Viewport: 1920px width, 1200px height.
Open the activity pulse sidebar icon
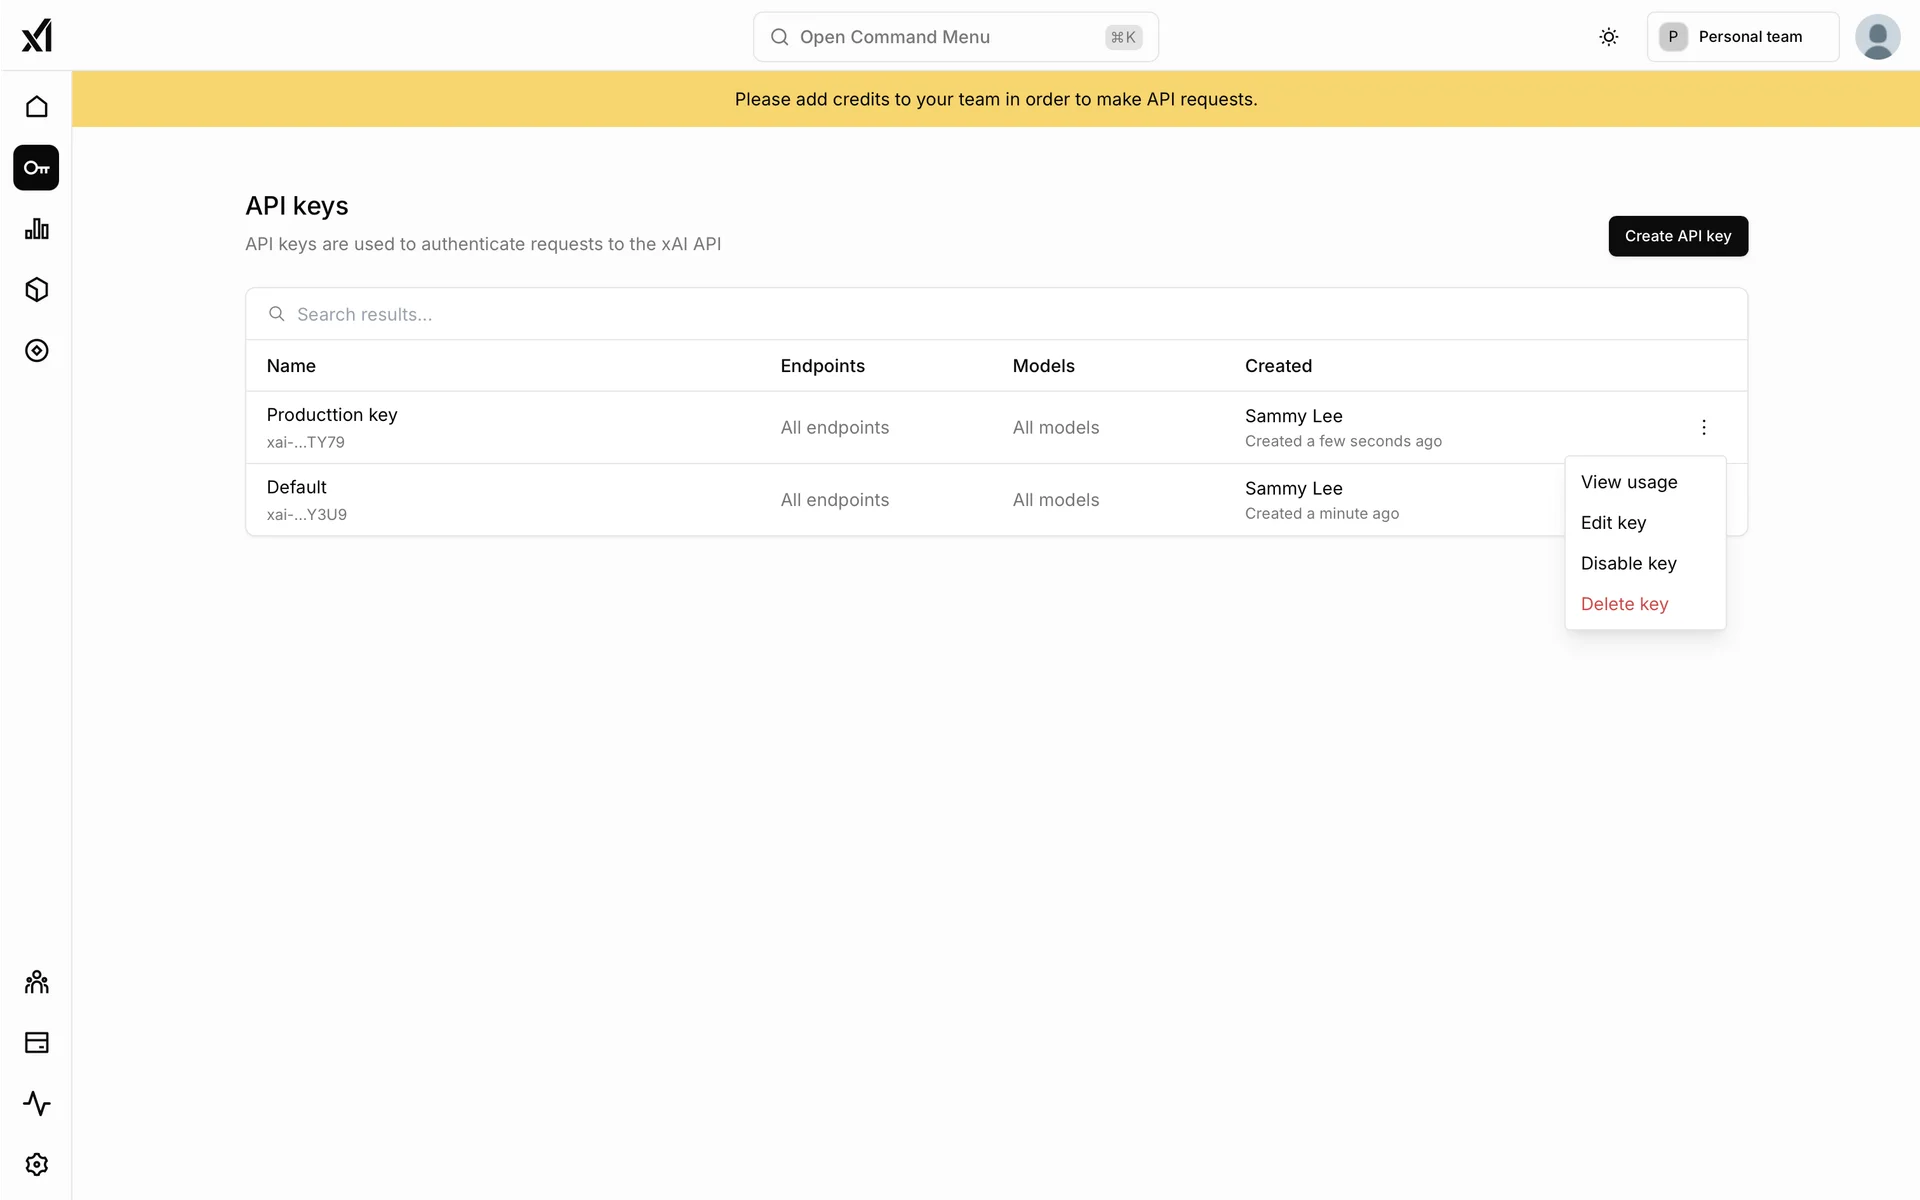[37, 1104]
